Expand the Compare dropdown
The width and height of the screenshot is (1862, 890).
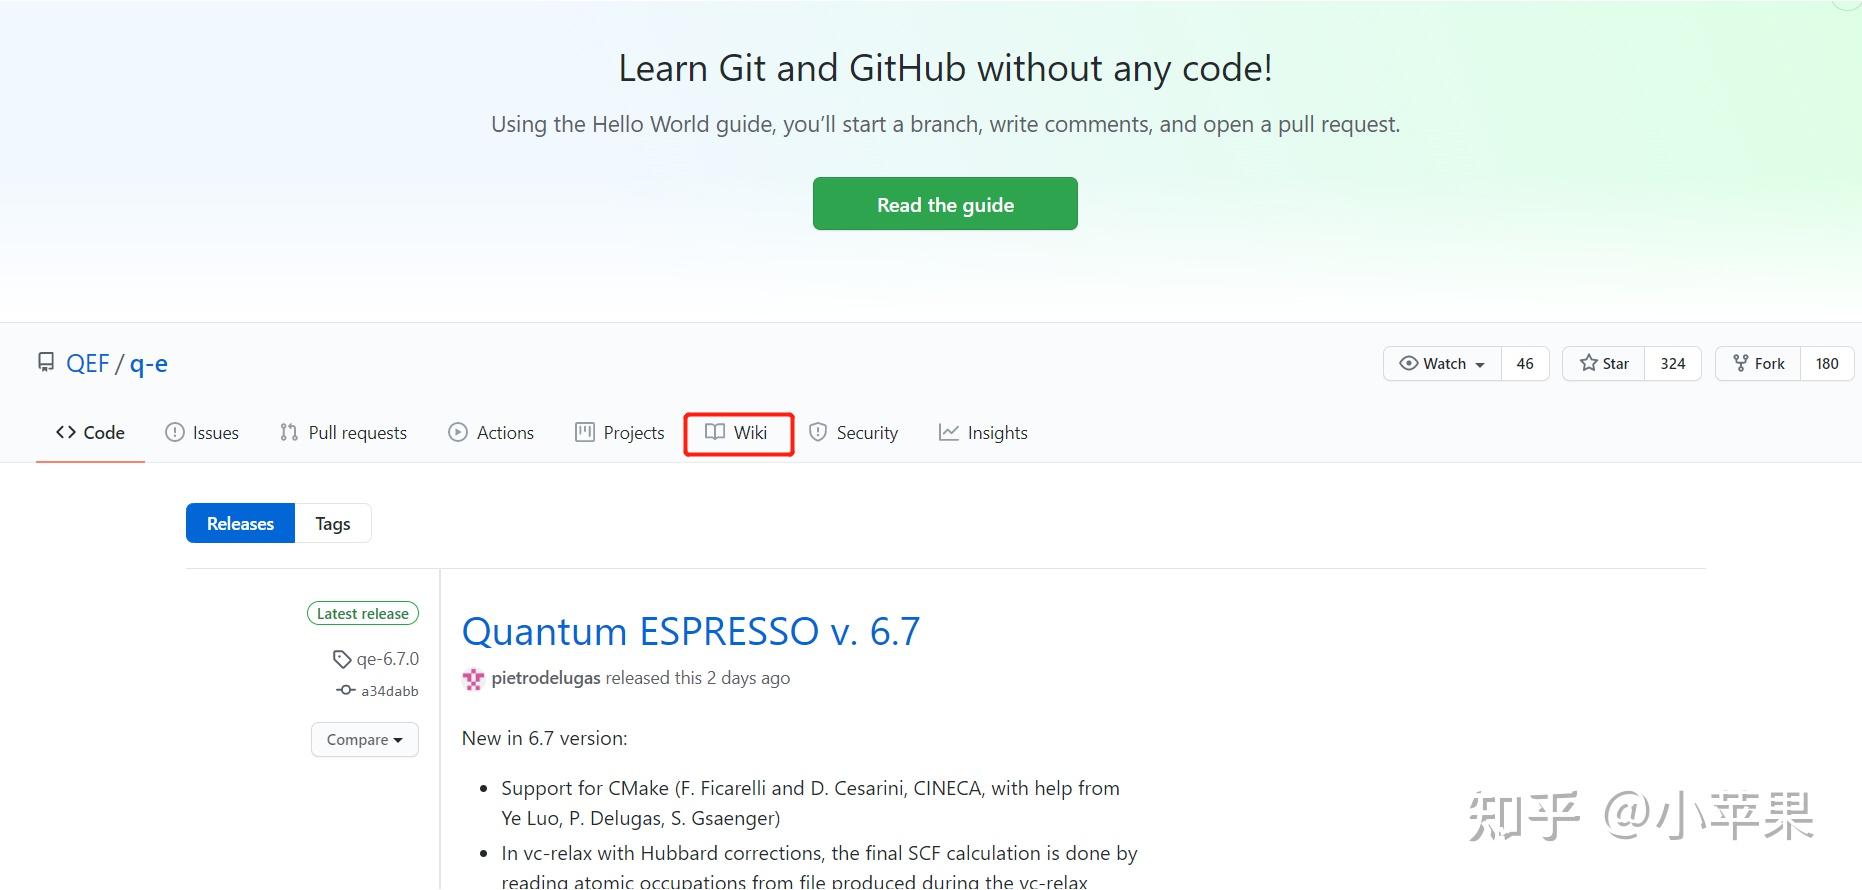[x=365, y=740]
